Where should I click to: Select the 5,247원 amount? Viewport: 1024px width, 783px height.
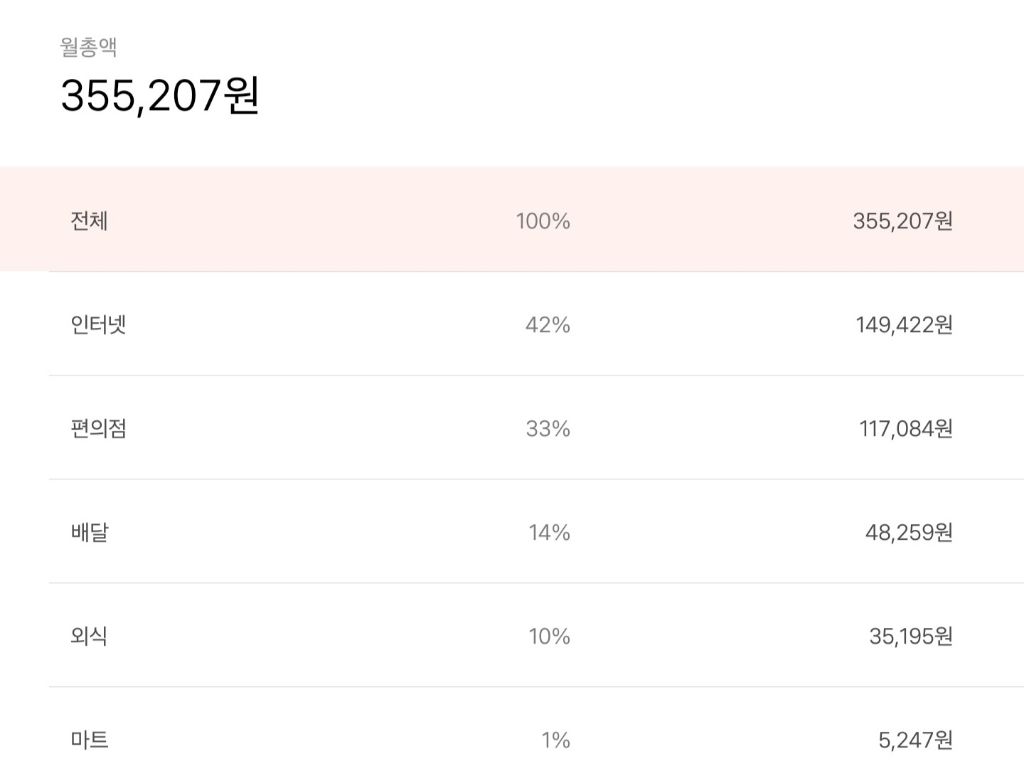coord(914,741)
